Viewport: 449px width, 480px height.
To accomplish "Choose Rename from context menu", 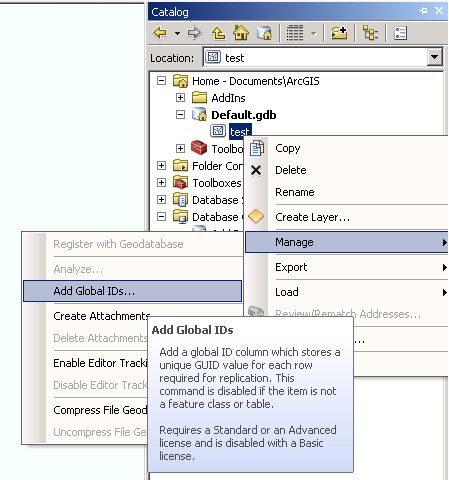I will 346,192.
